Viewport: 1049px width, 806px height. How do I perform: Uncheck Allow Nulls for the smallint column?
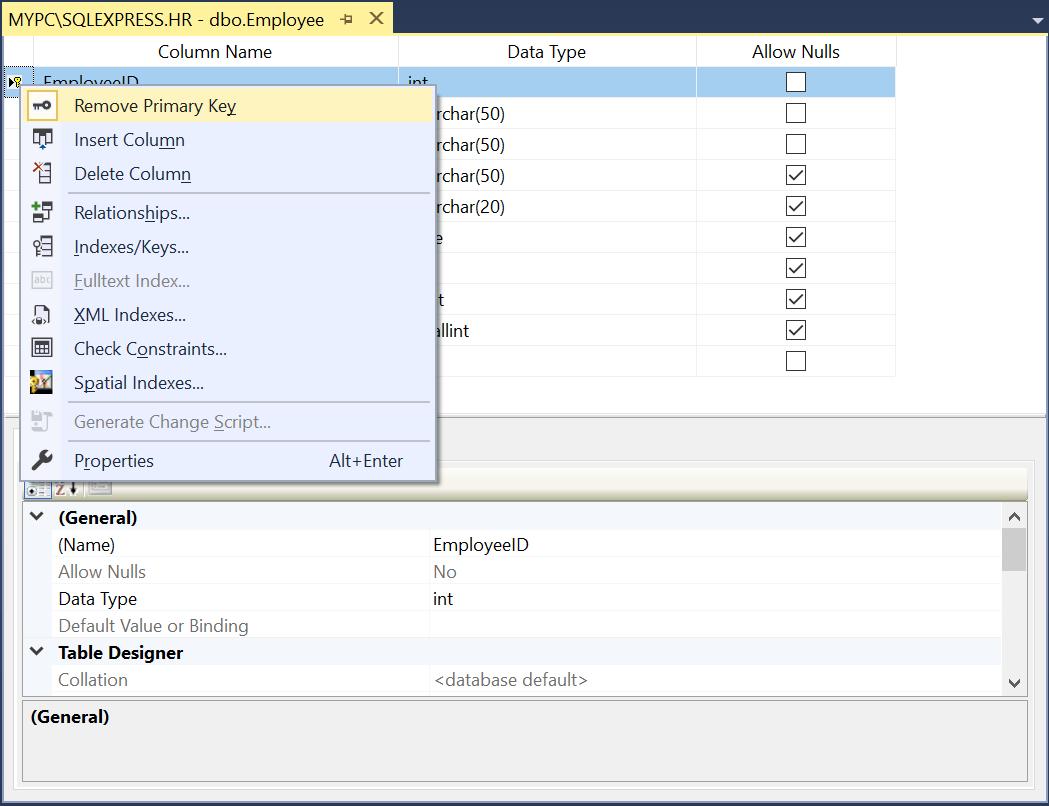pos(795,329)
